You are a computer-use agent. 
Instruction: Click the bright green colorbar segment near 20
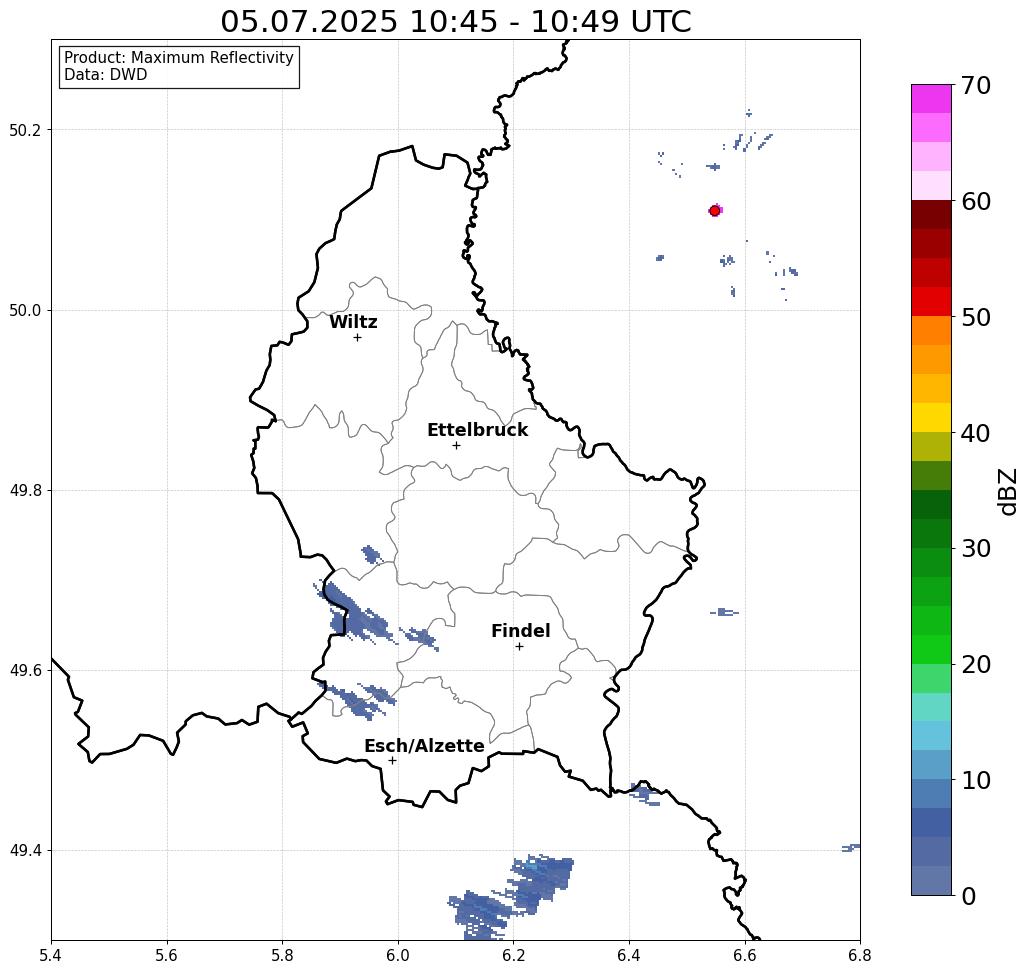click(x=931, y=649)
